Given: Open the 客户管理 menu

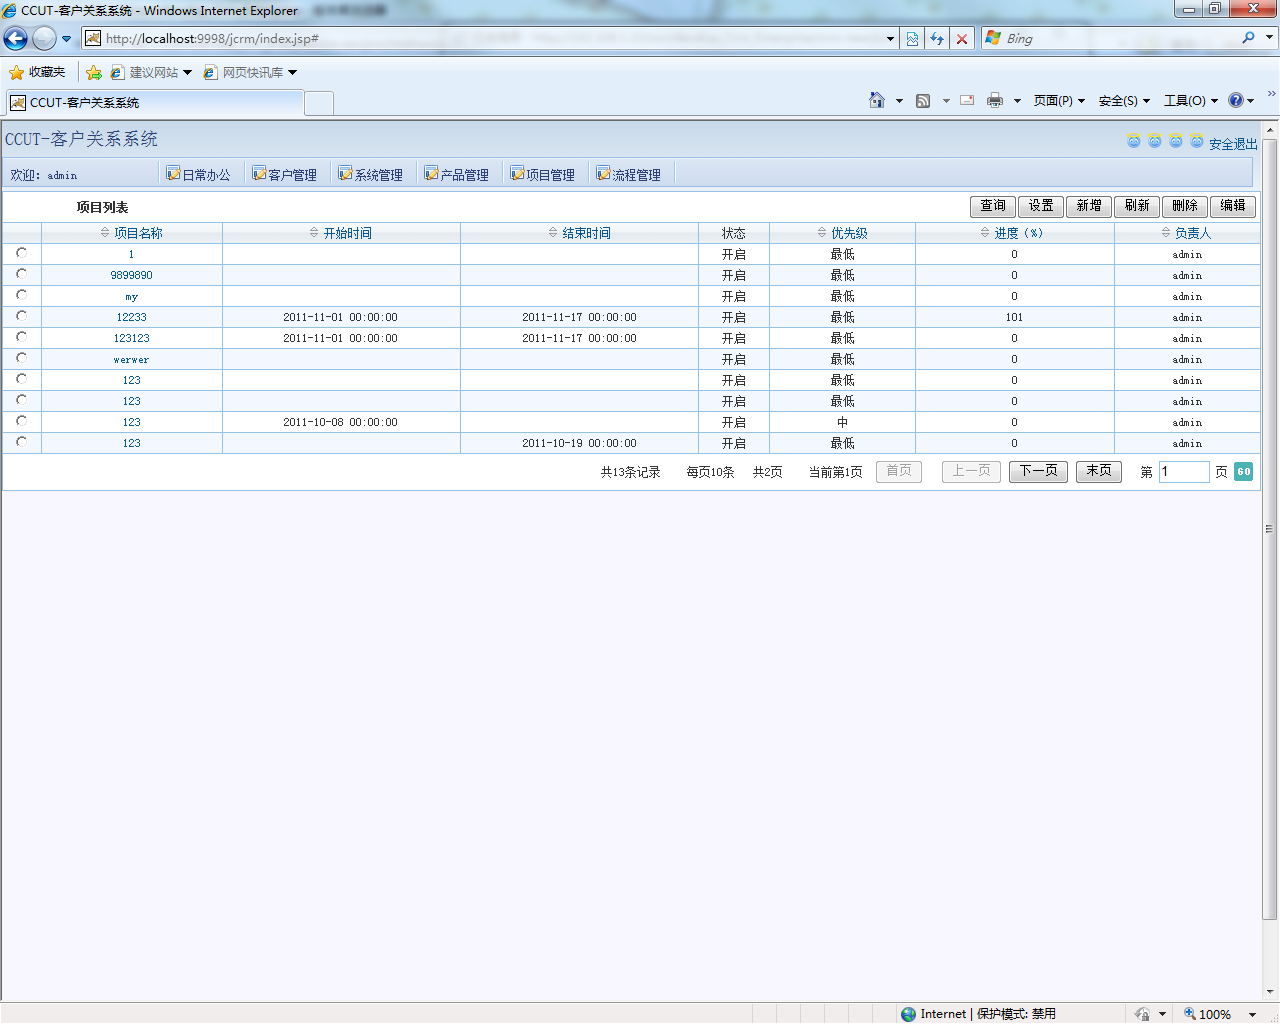Looking at the screenshot, I should coord(285,174).
